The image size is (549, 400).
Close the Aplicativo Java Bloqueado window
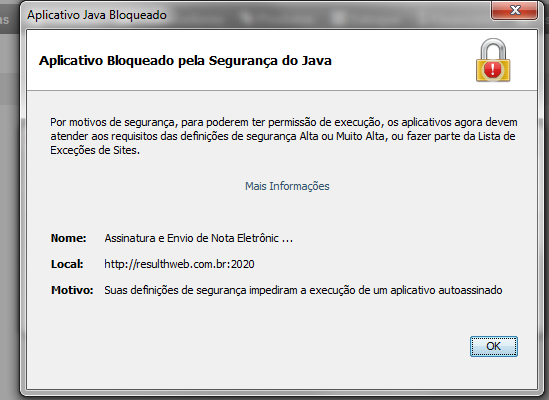[514, 10]
